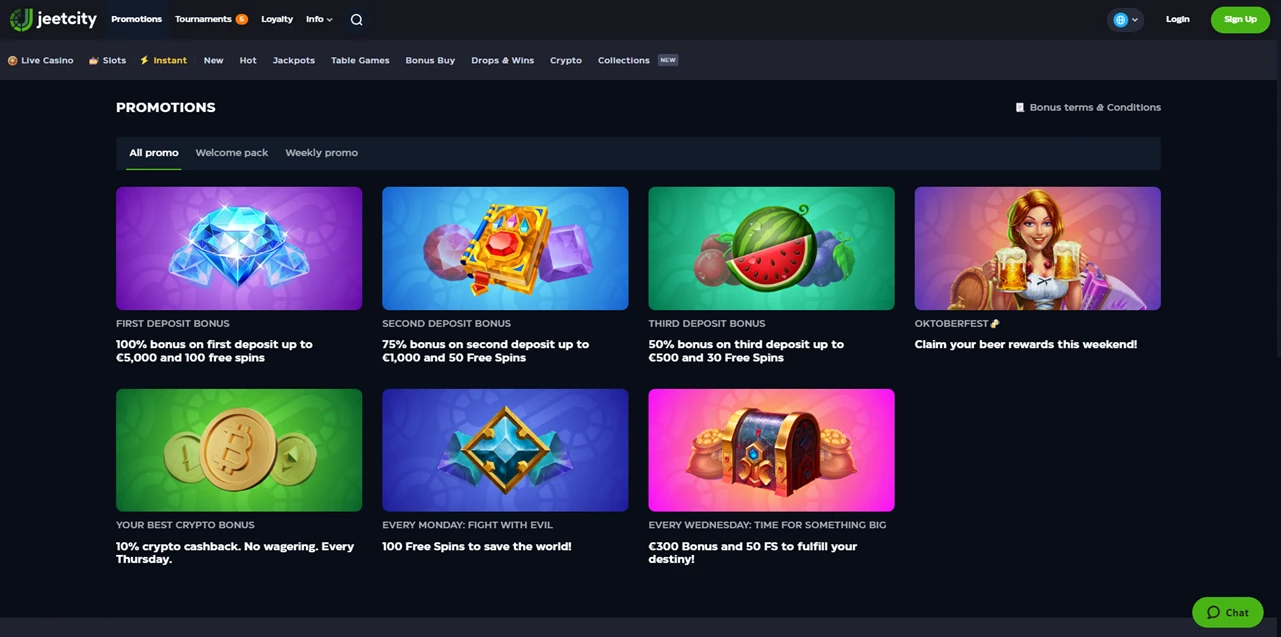
Task: Open the Table Games category
Action: [x=360, y=60]
